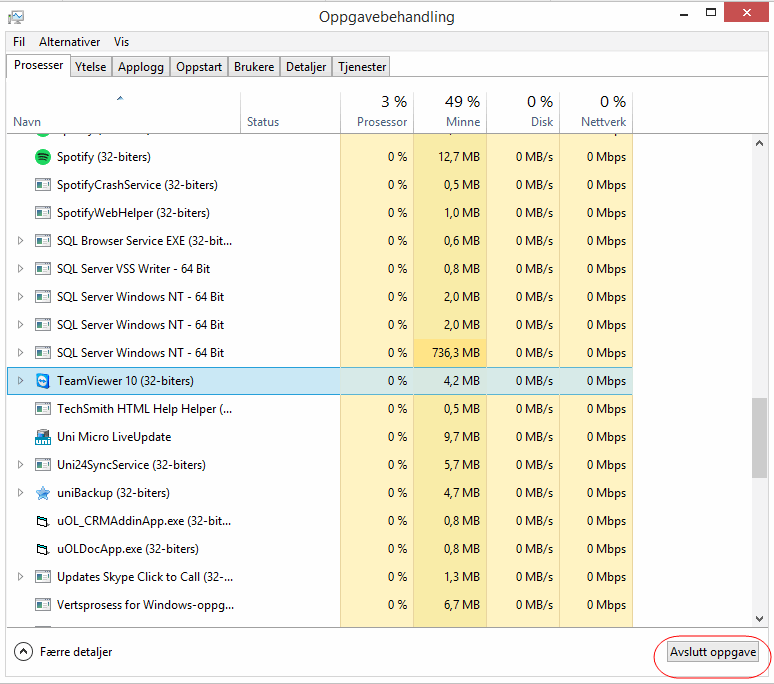Click the Avslutt oppgave button

click(713, 652)
